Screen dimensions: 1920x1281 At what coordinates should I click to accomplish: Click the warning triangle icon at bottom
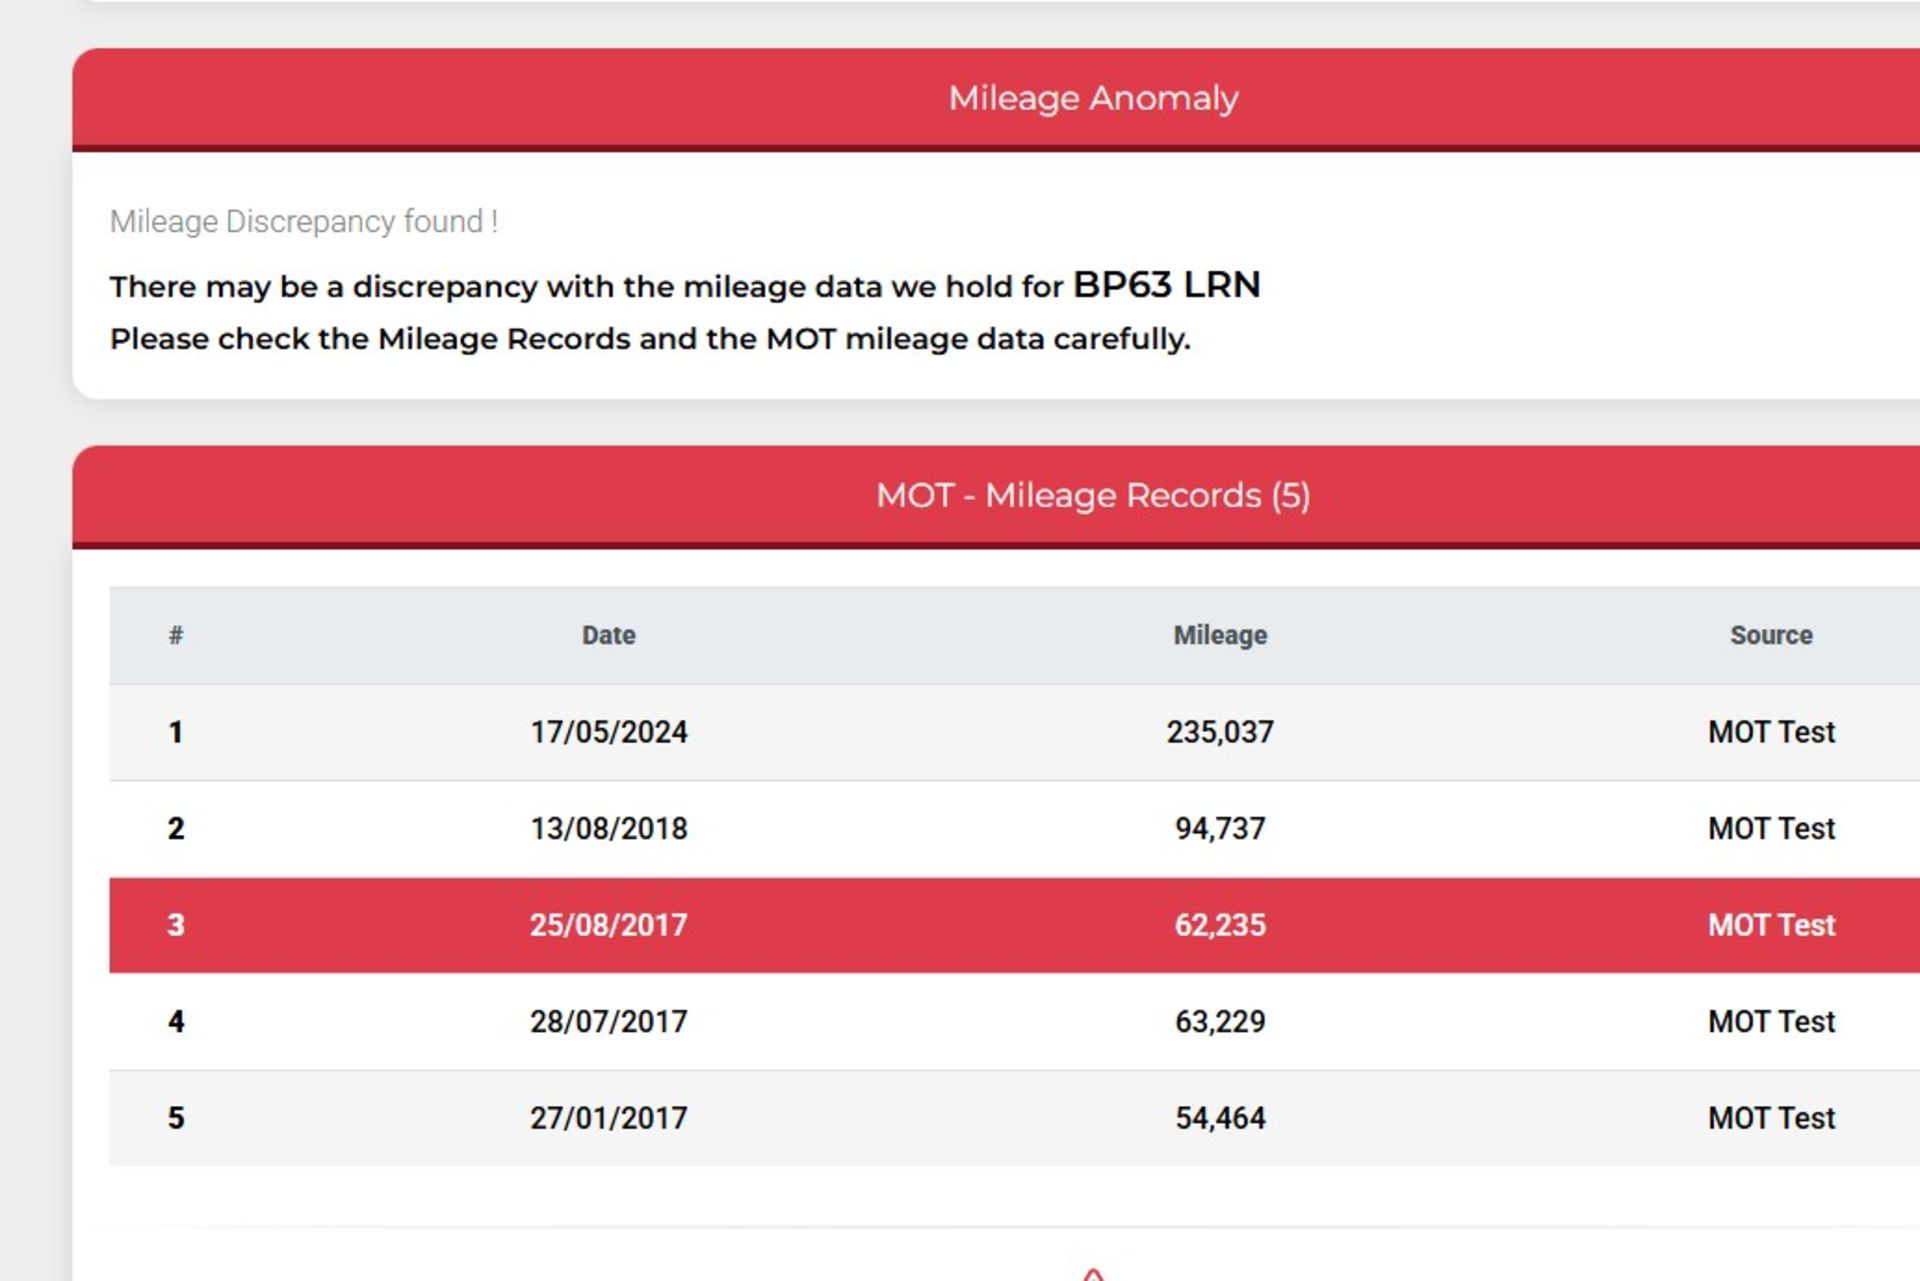1093,1274
